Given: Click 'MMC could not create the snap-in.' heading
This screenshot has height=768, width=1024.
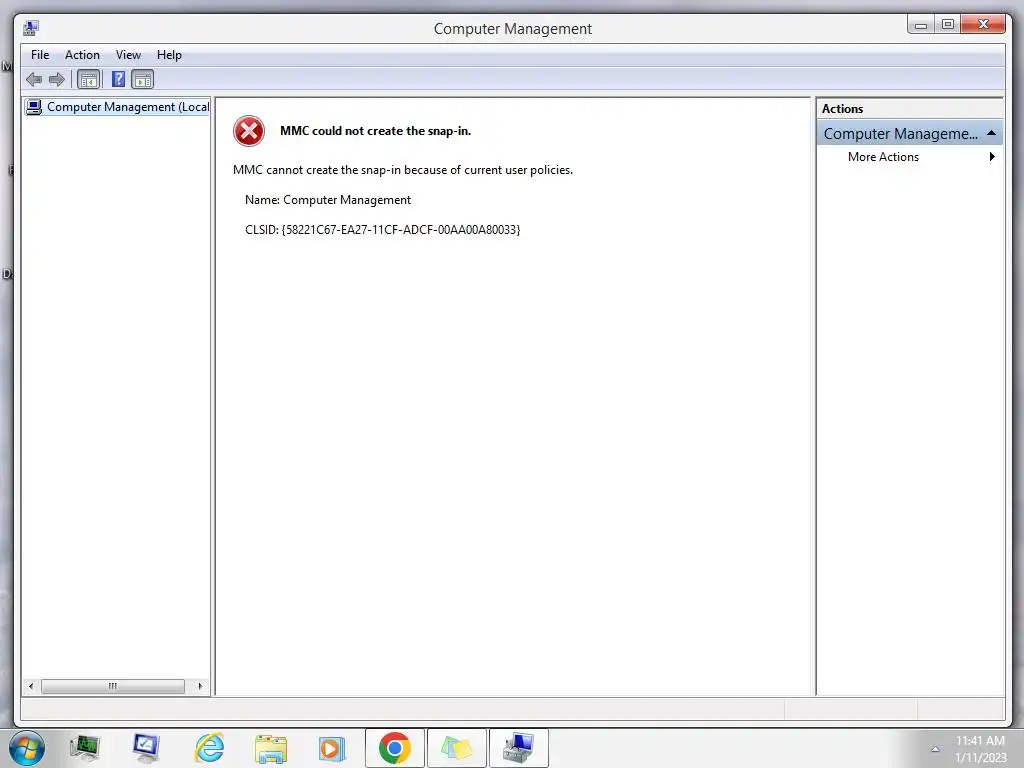Looking at the screenshot, I should [376, 131].
